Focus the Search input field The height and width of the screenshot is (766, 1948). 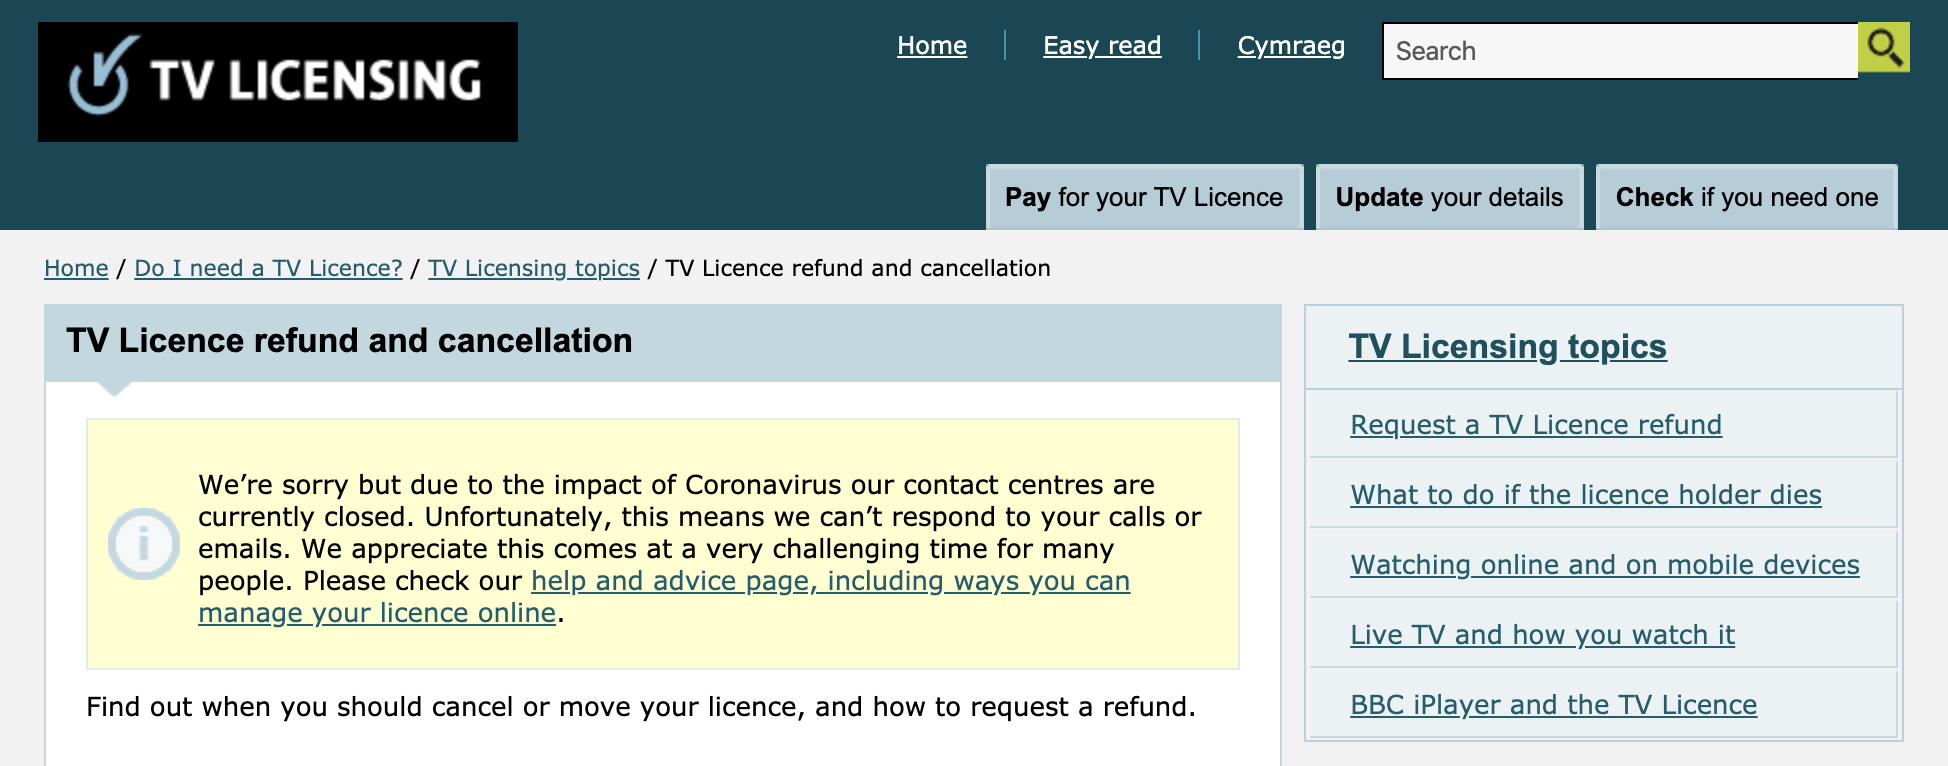(1620, 51)
